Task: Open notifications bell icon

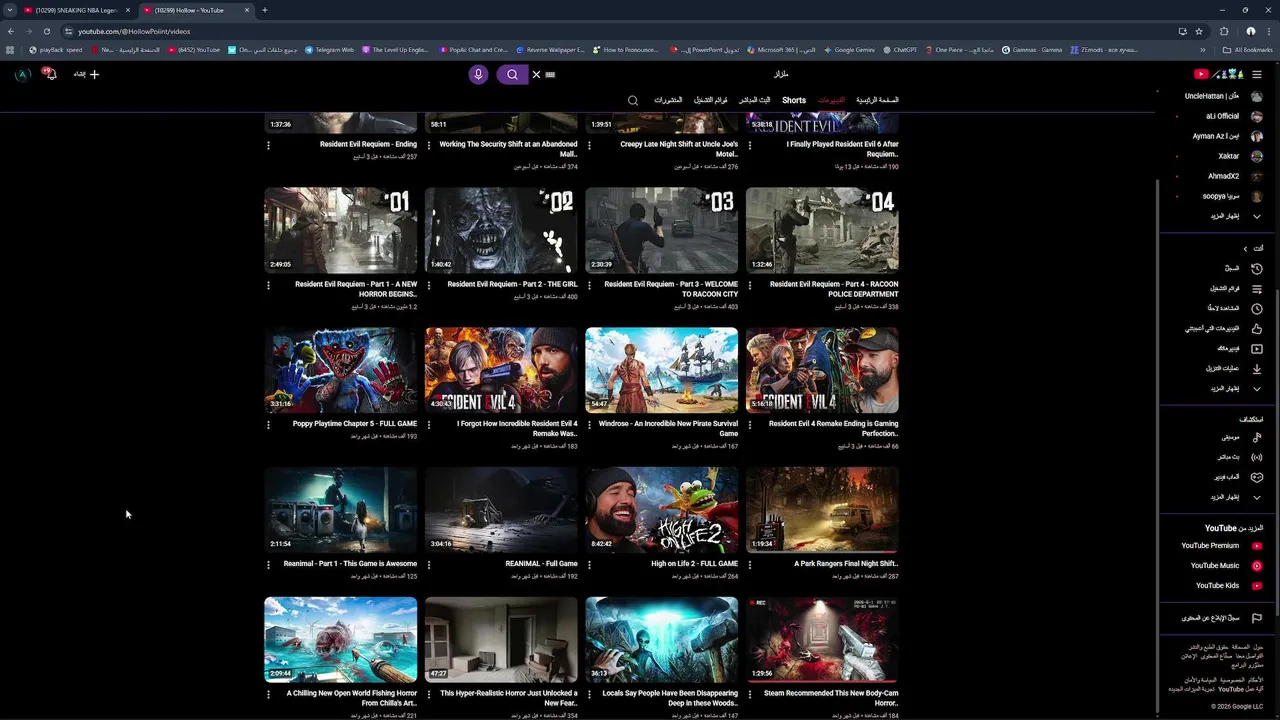Action: [x=49, y=74]
